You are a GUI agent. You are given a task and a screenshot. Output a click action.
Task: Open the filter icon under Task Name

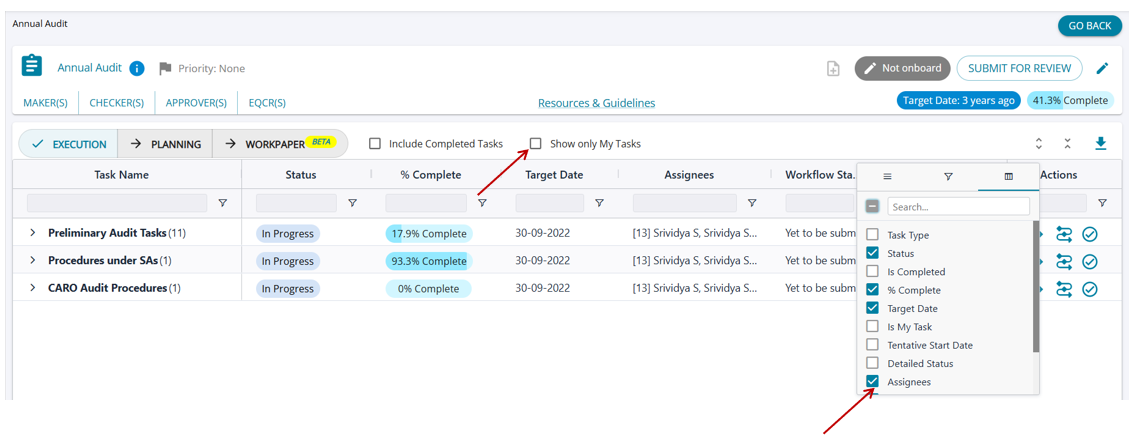tap(222, 203)
